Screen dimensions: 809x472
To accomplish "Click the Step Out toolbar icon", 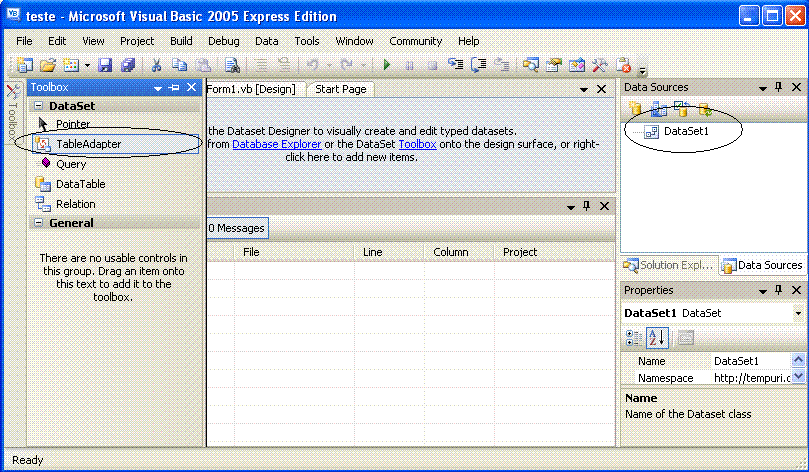I will pos(501,65).
